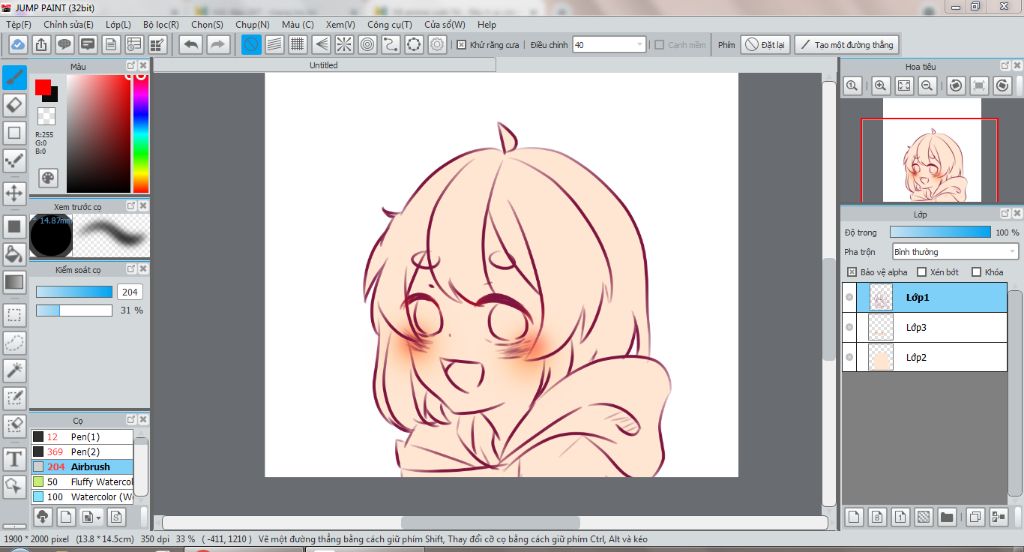Create new layer folder

pos(946,517)
